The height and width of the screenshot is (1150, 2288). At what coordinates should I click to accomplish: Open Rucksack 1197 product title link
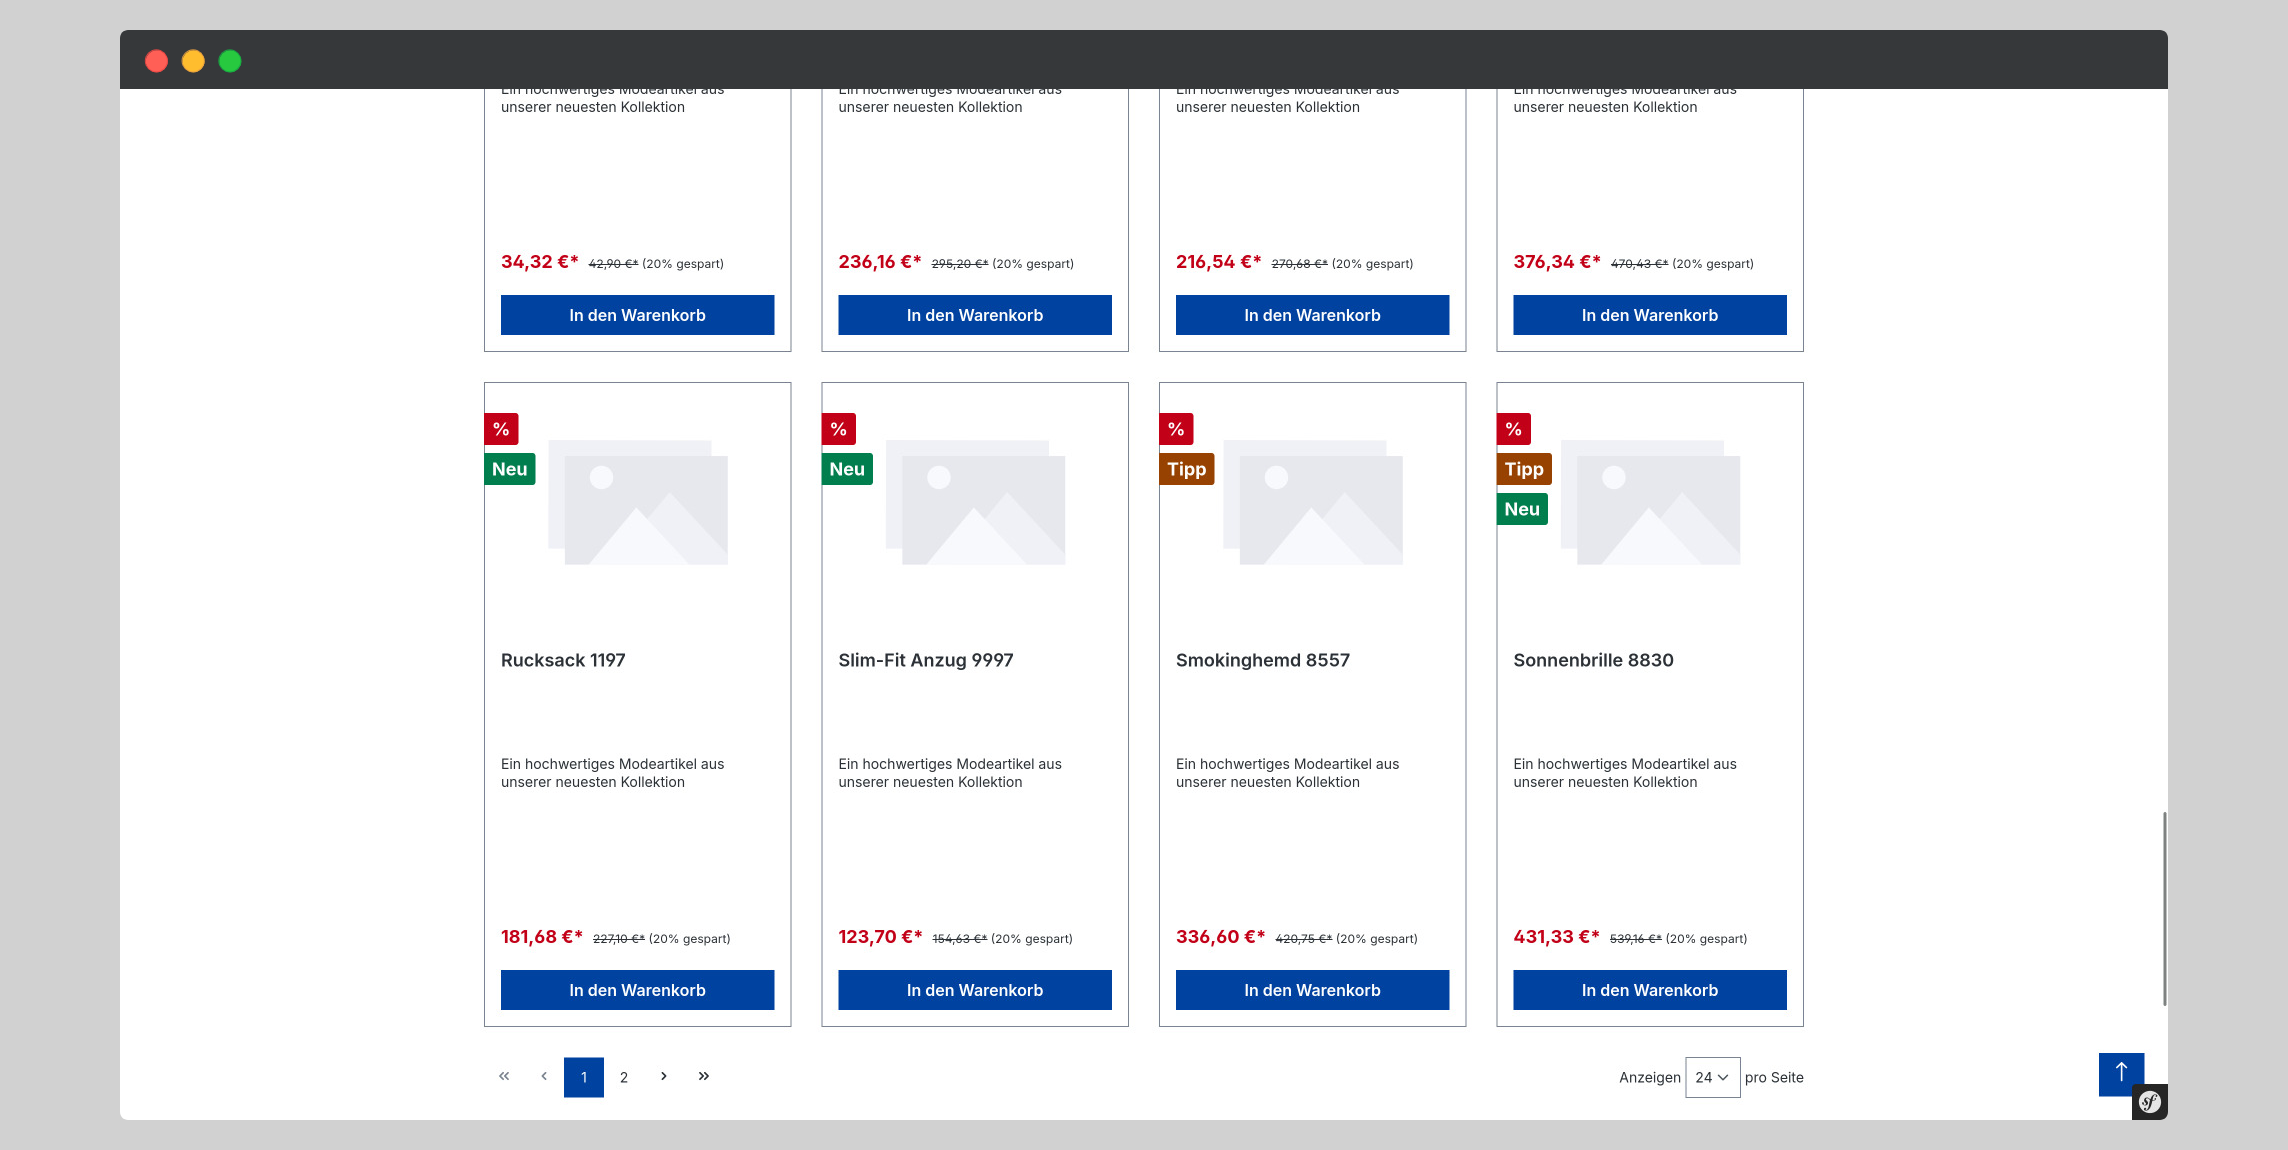[563, 660]
